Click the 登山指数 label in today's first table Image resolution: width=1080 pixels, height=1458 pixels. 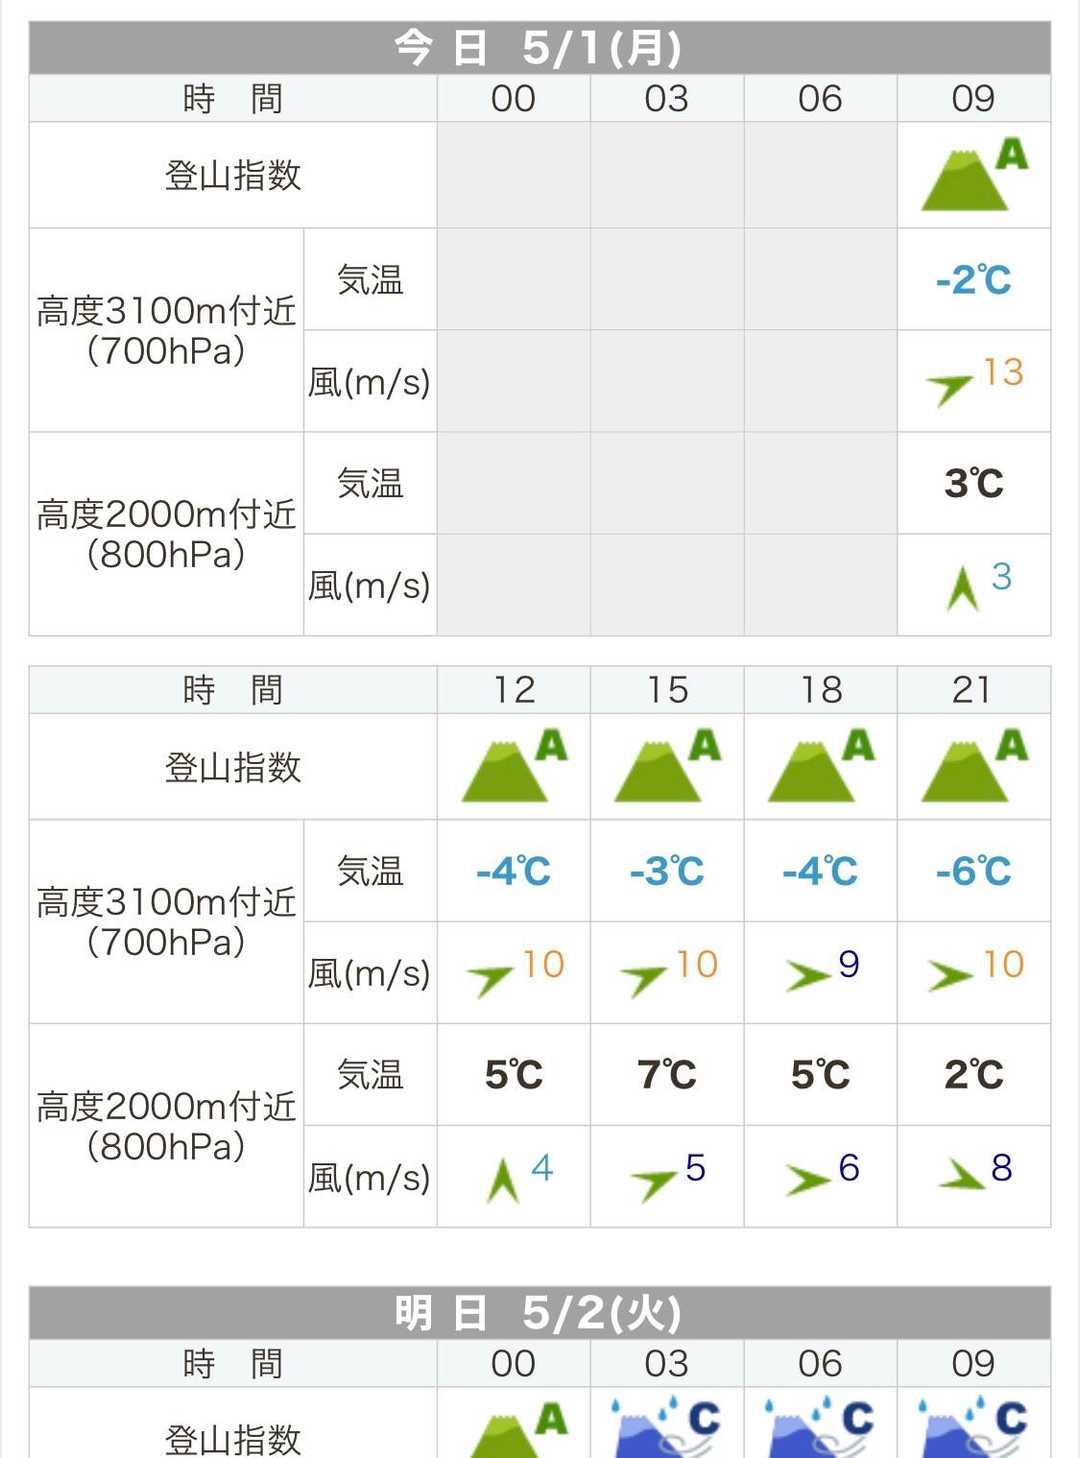pos(232,176)
